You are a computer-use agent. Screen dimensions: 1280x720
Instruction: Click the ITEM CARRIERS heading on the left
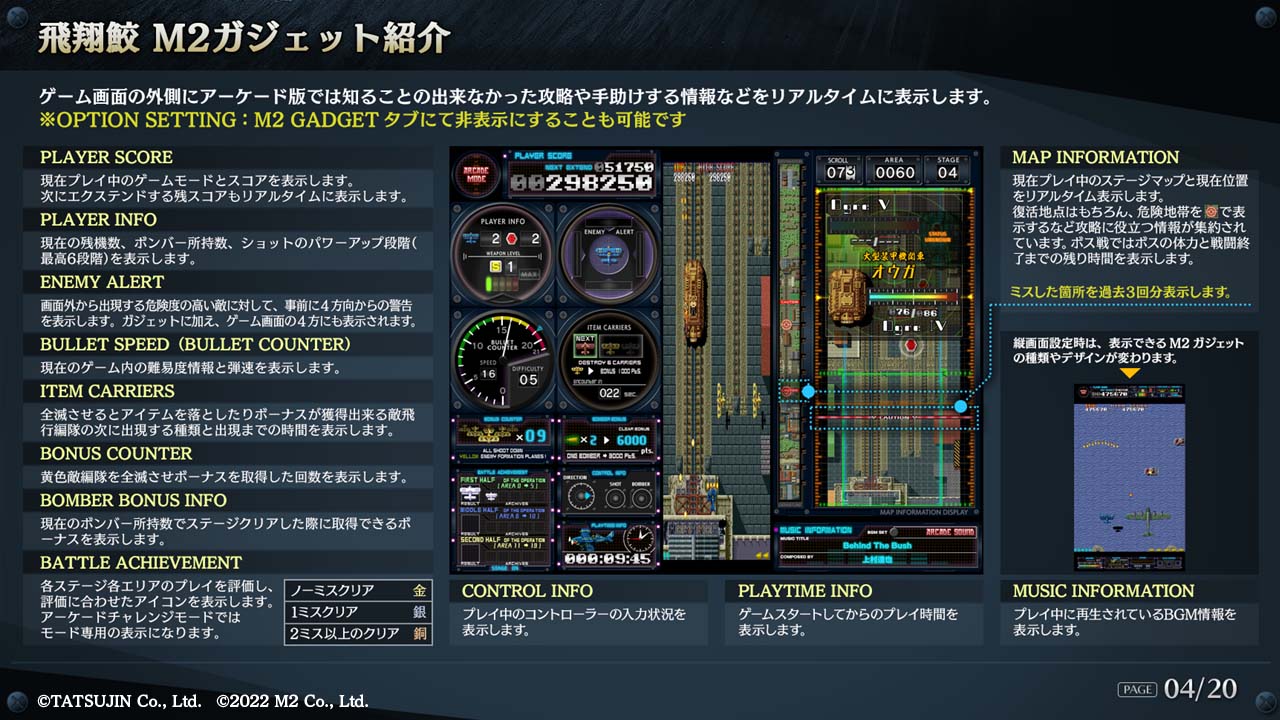pyautogui.click(x=107, y=391)
